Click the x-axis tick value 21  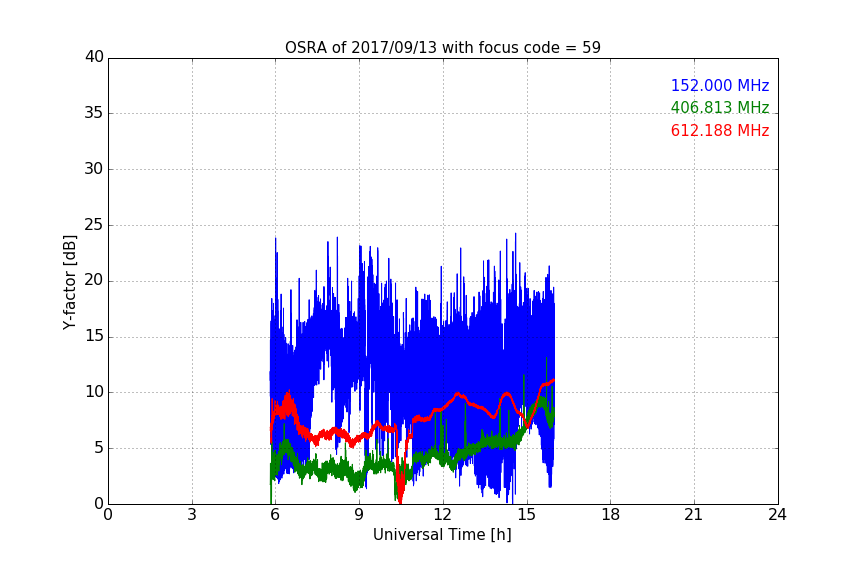pos(694,515)
